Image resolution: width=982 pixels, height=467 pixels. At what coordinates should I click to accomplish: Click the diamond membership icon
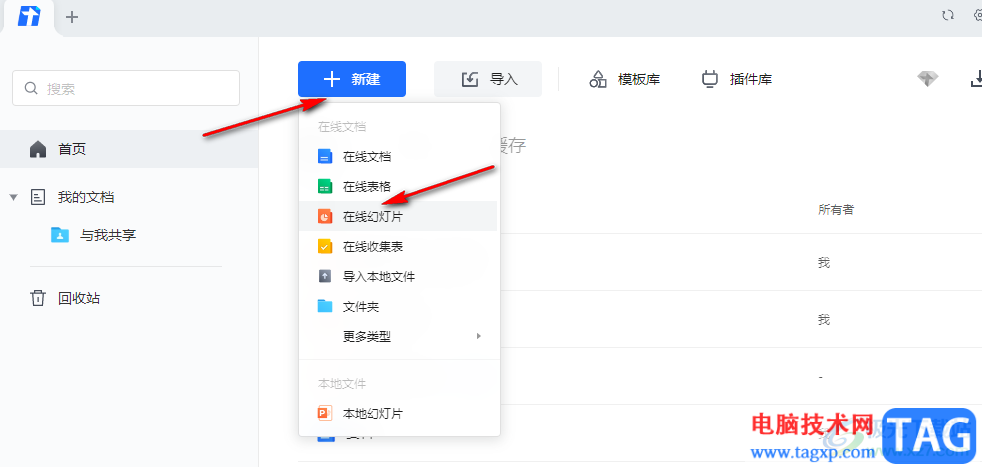point(928,79)
